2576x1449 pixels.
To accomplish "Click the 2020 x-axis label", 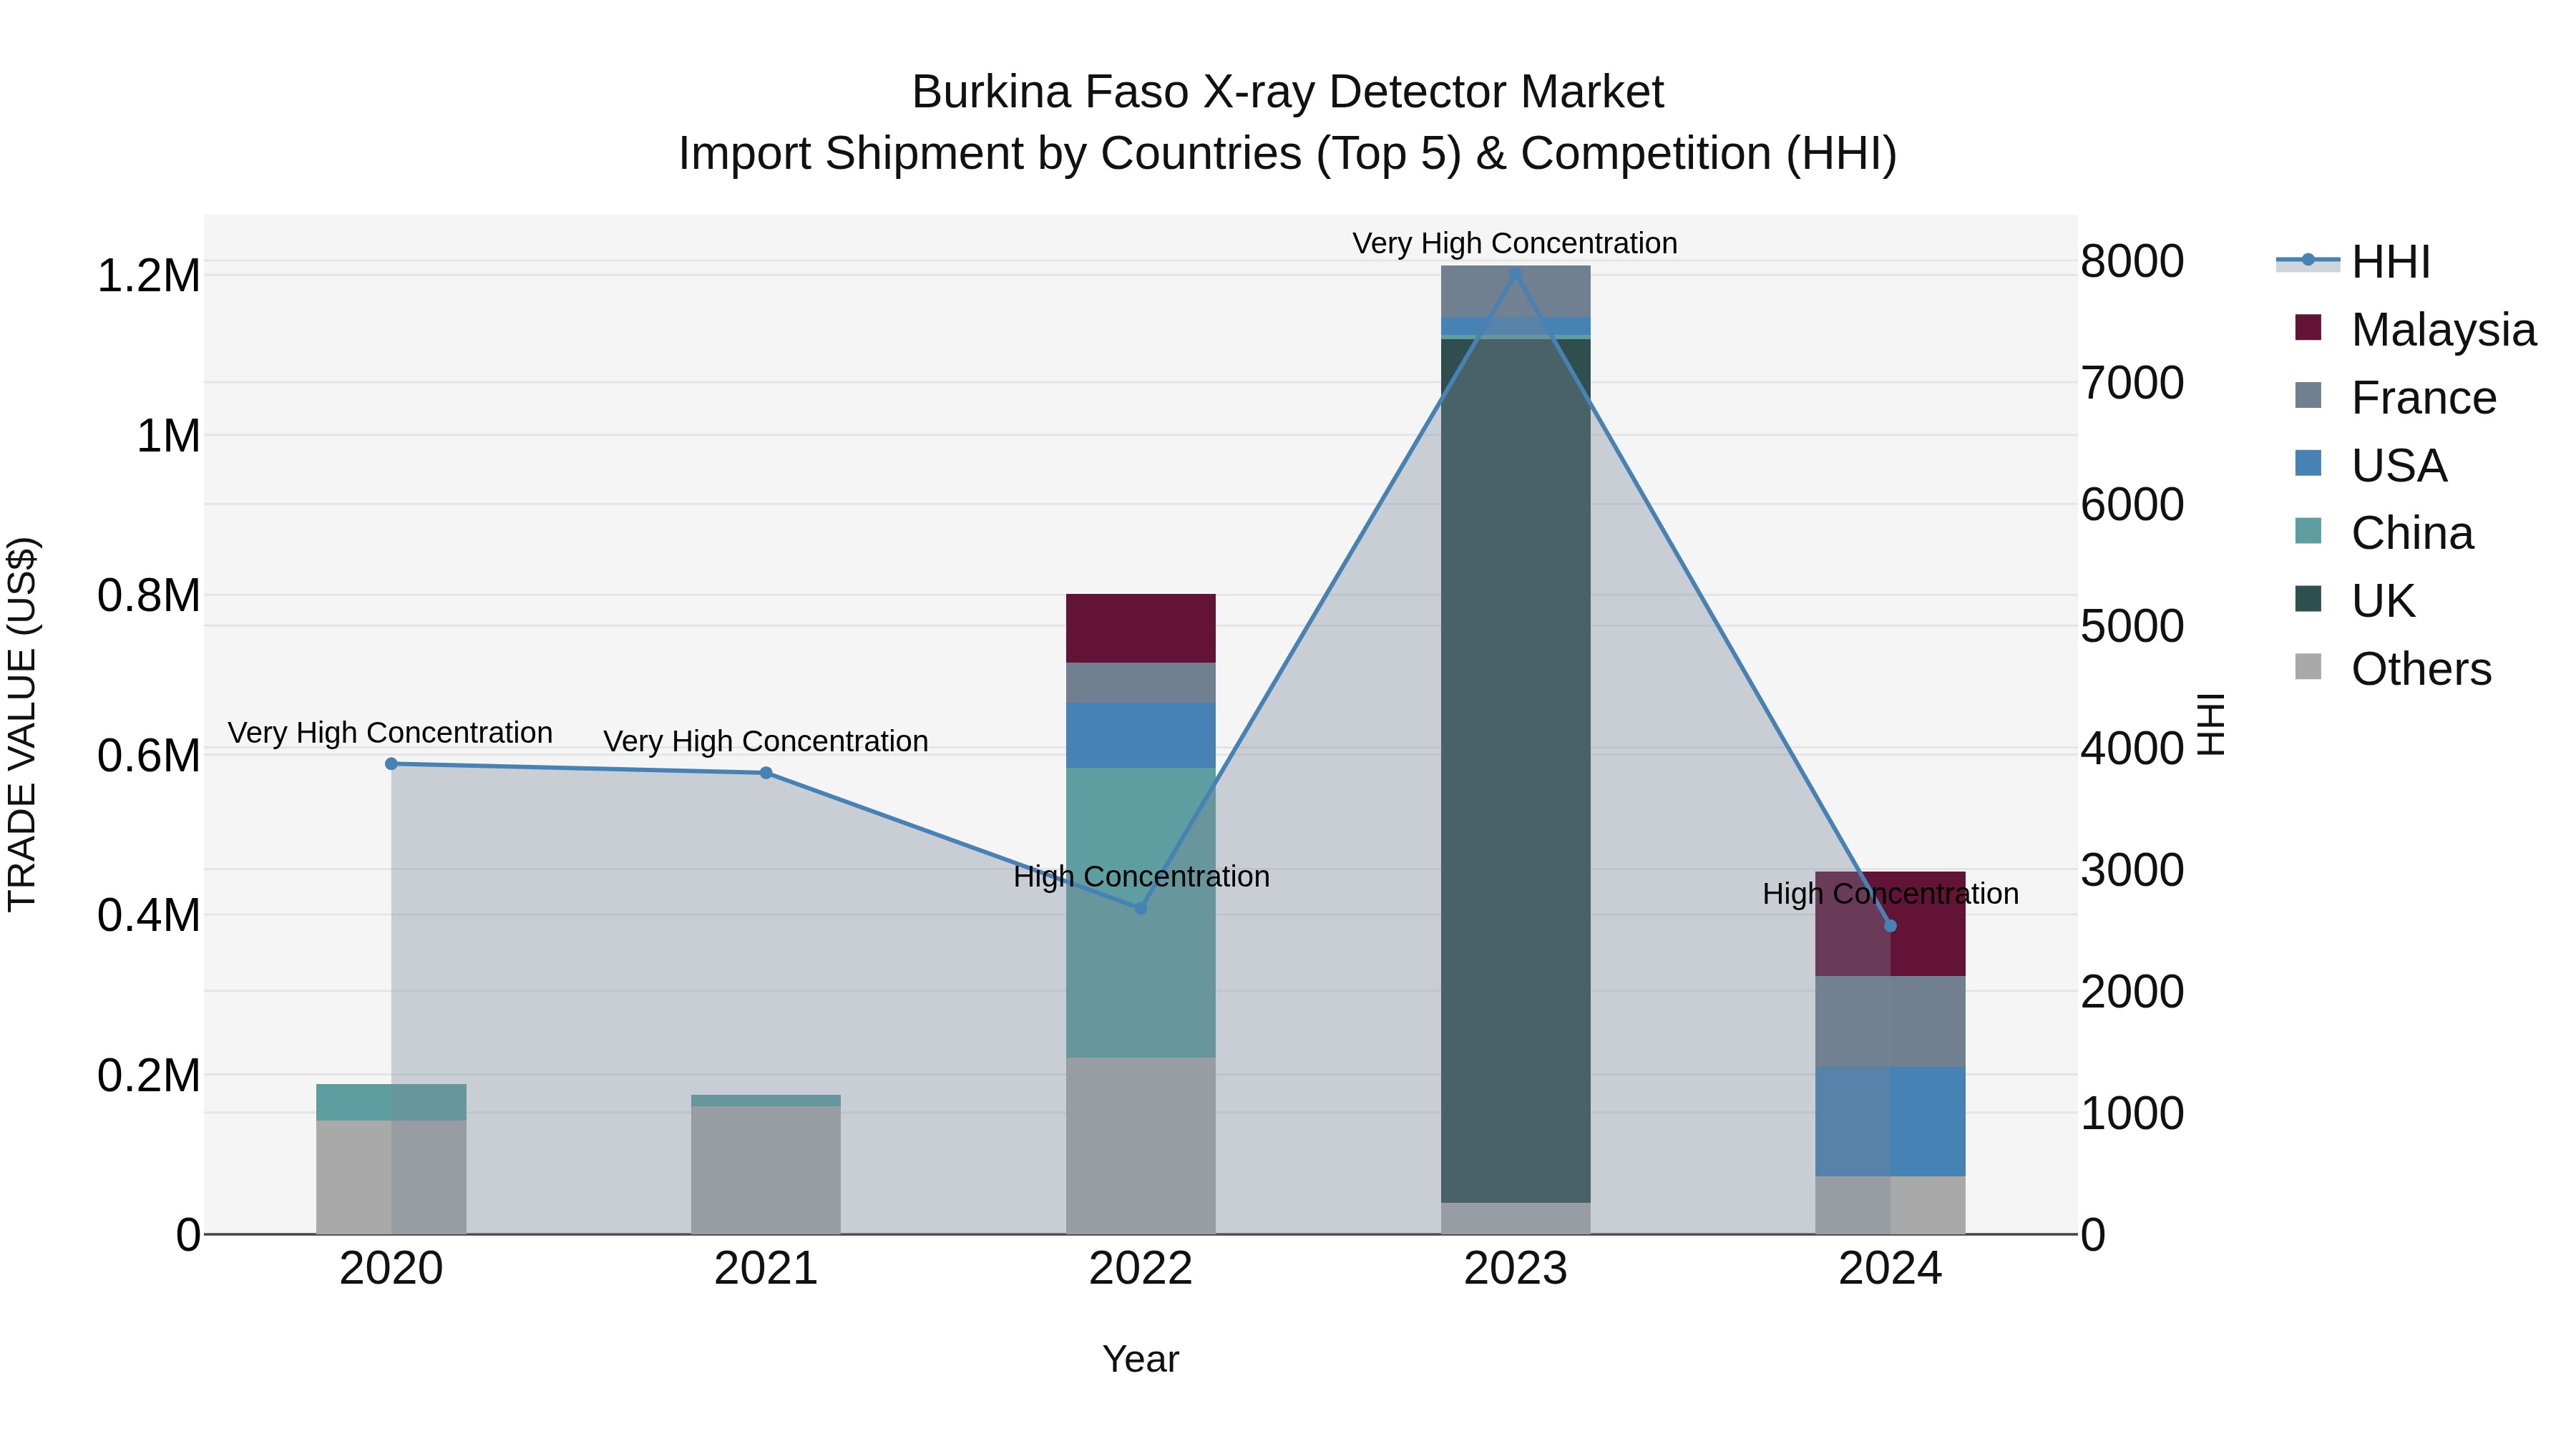I will 391,1269.
